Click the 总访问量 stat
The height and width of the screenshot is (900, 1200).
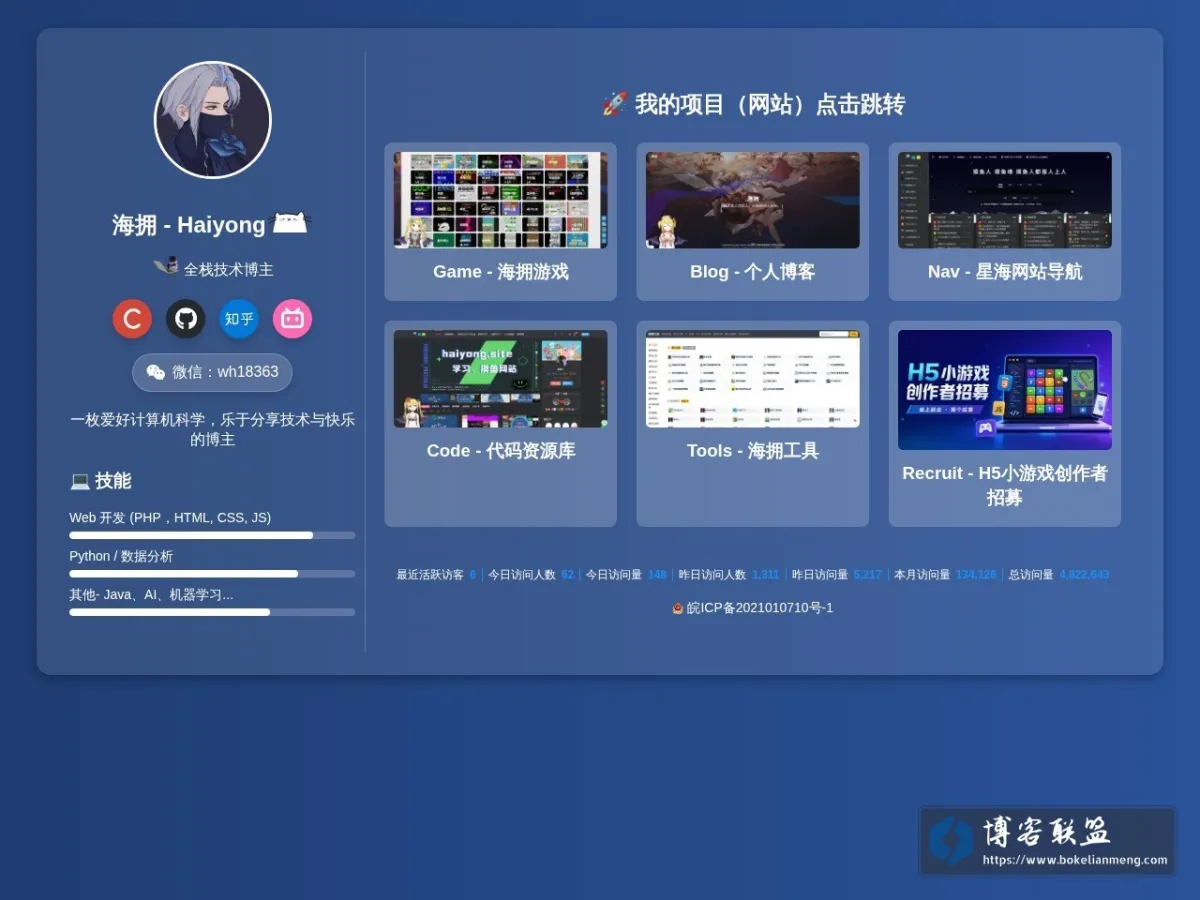(x=1058, y=575)
